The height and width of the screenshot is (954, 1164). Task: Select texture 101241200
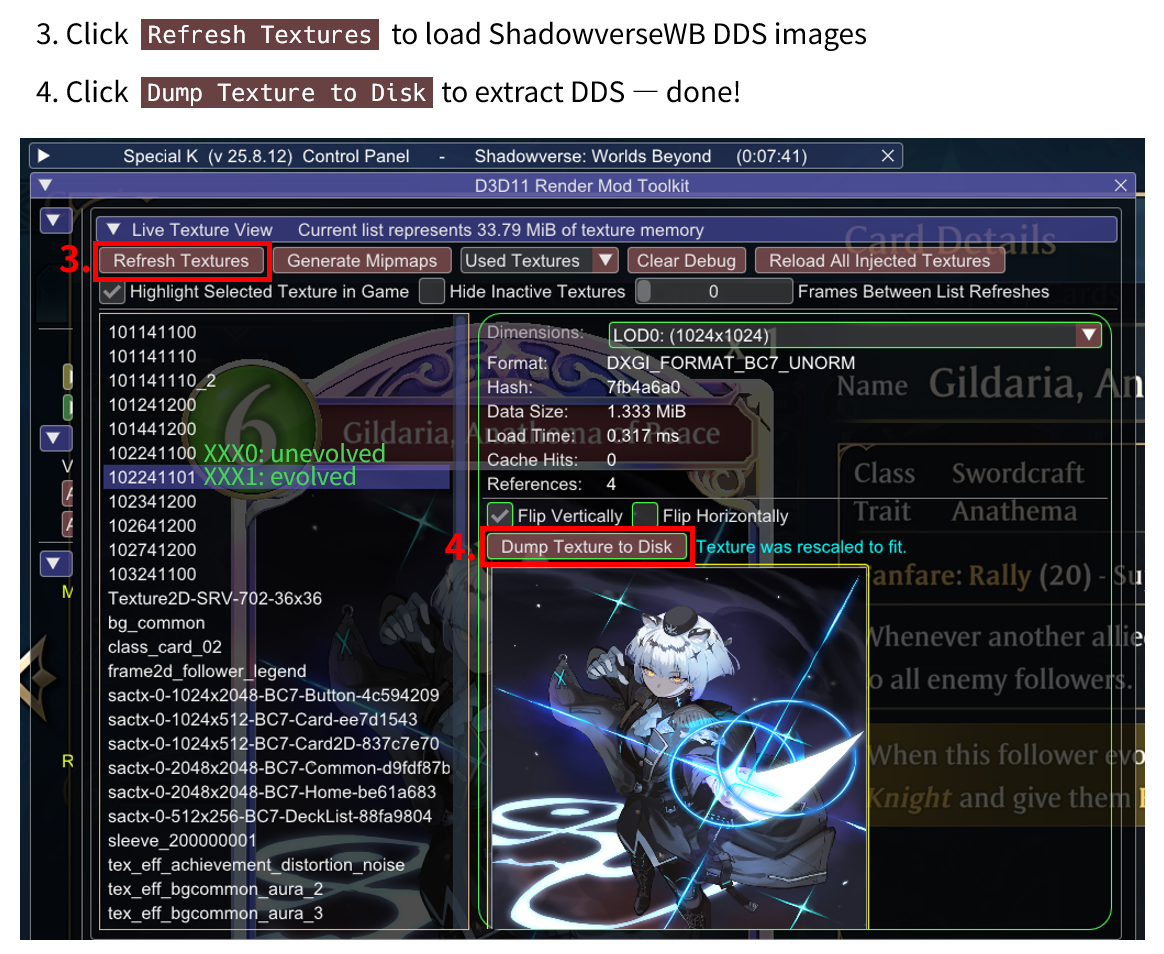(x=152, y=405)
